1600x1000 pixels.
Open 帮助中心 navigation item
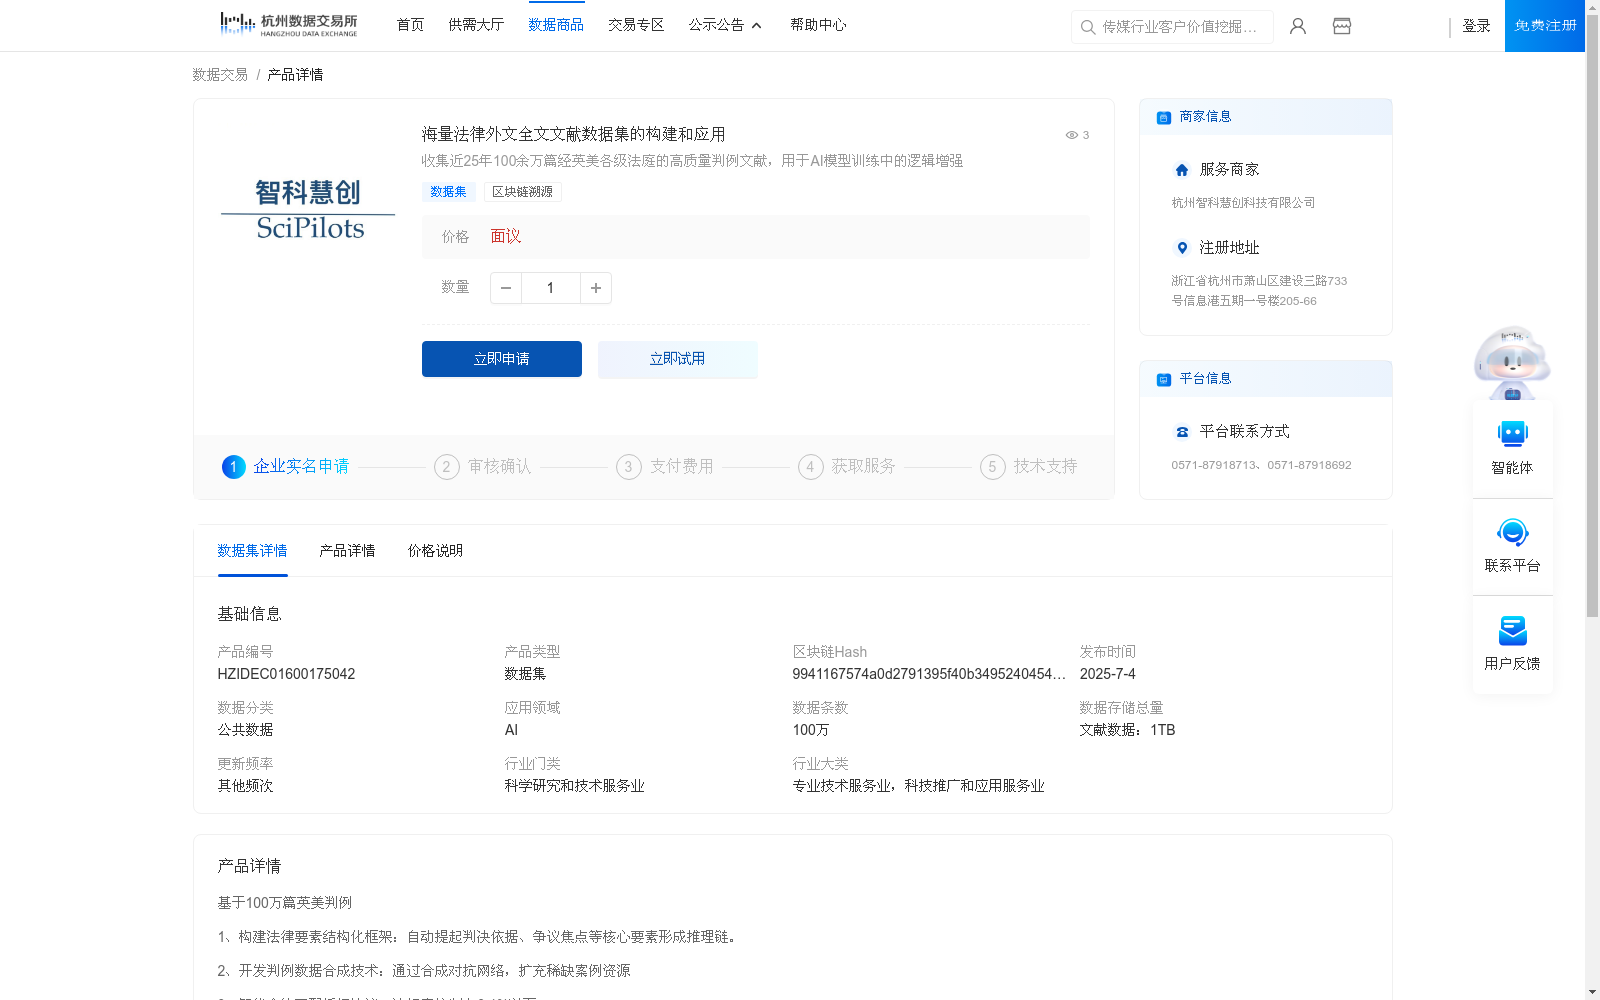tap(818, 25)
